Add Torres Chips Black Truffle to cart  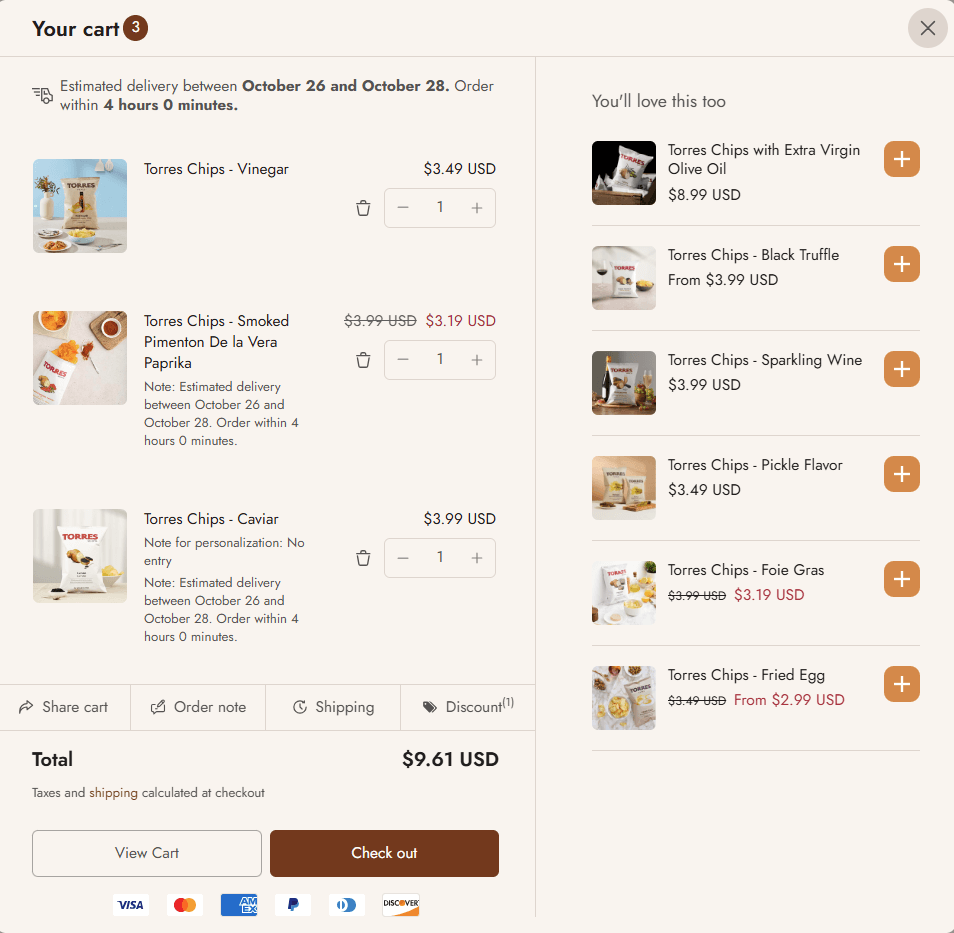(x=901, y=264)
